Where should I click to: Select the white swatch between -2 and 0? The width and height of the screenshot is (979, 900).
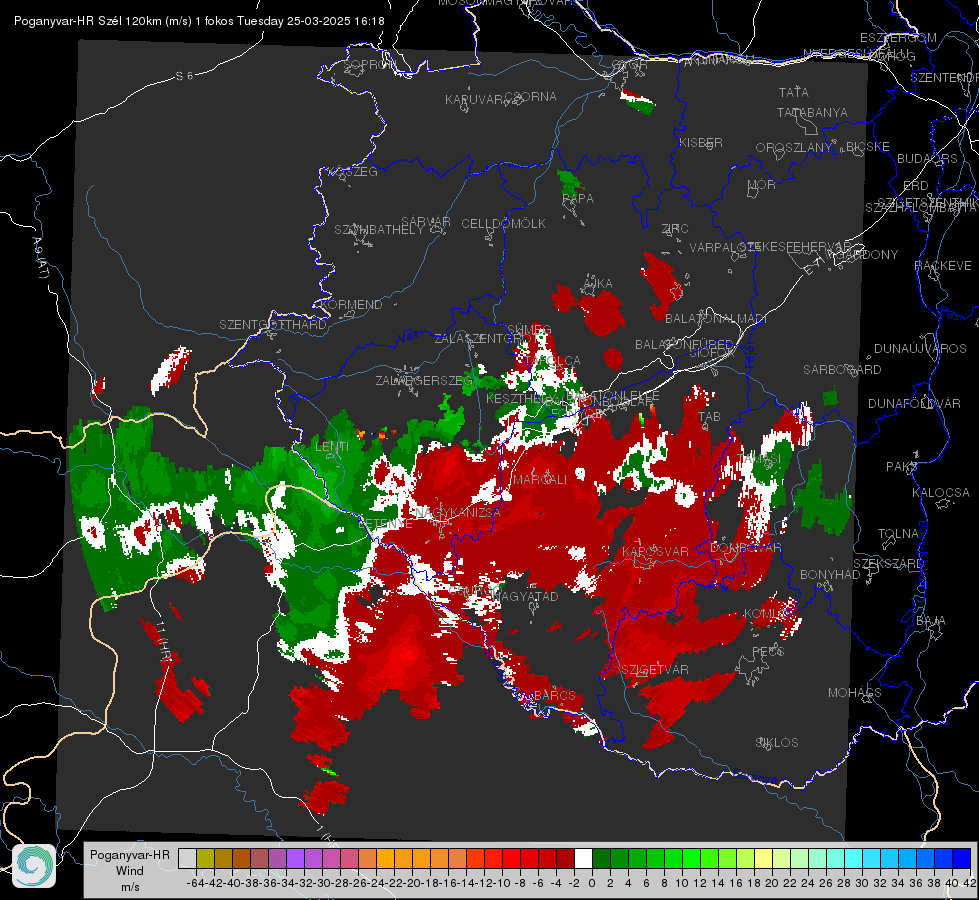click(x=583, y=858)
